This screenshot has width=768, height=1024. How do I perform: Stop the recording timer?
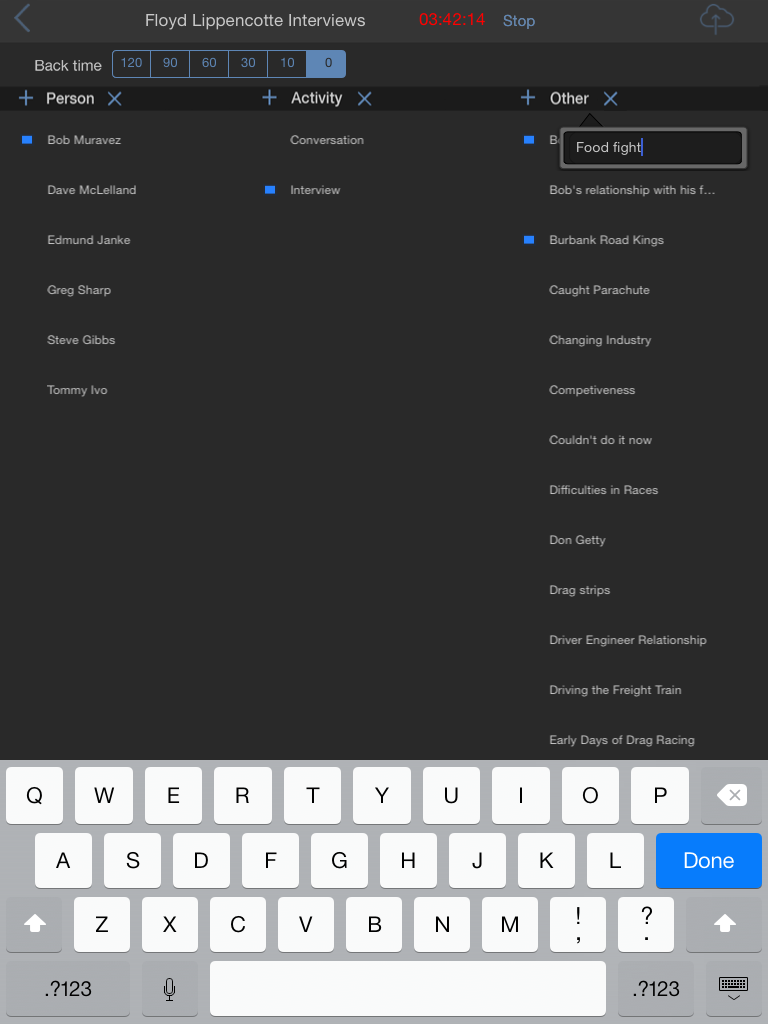[519, 21]
